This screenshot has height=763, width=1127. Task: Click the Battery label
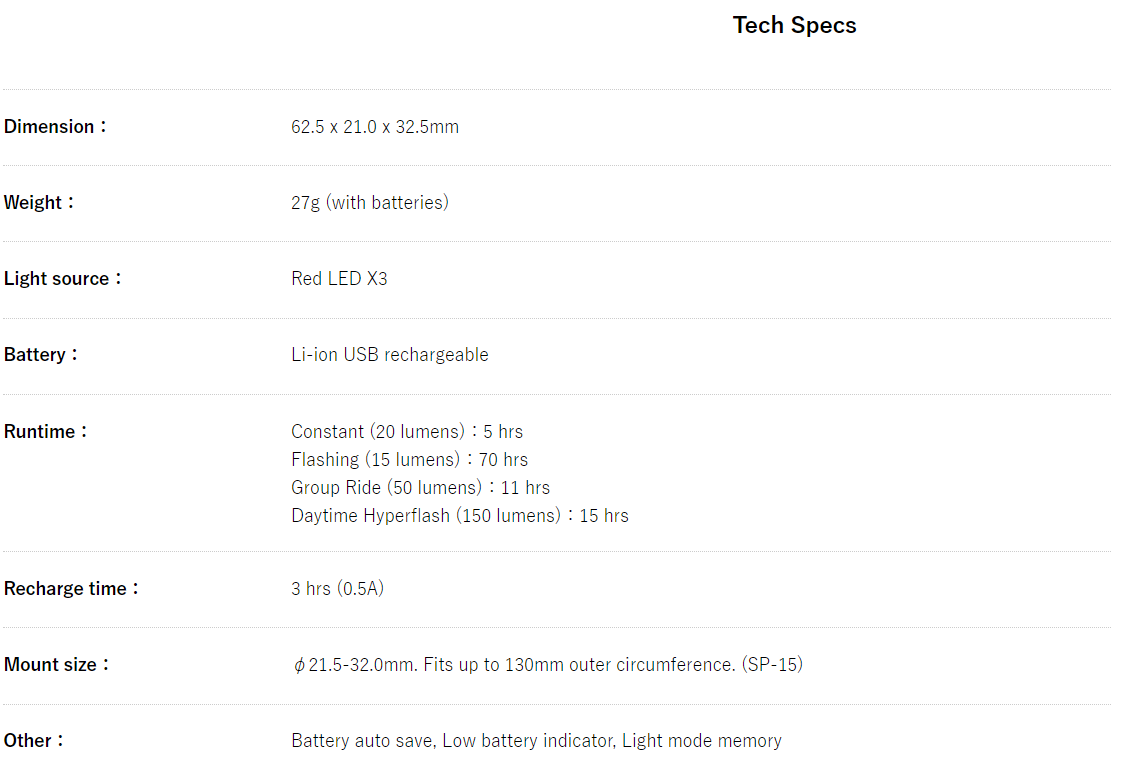point(40,355)
